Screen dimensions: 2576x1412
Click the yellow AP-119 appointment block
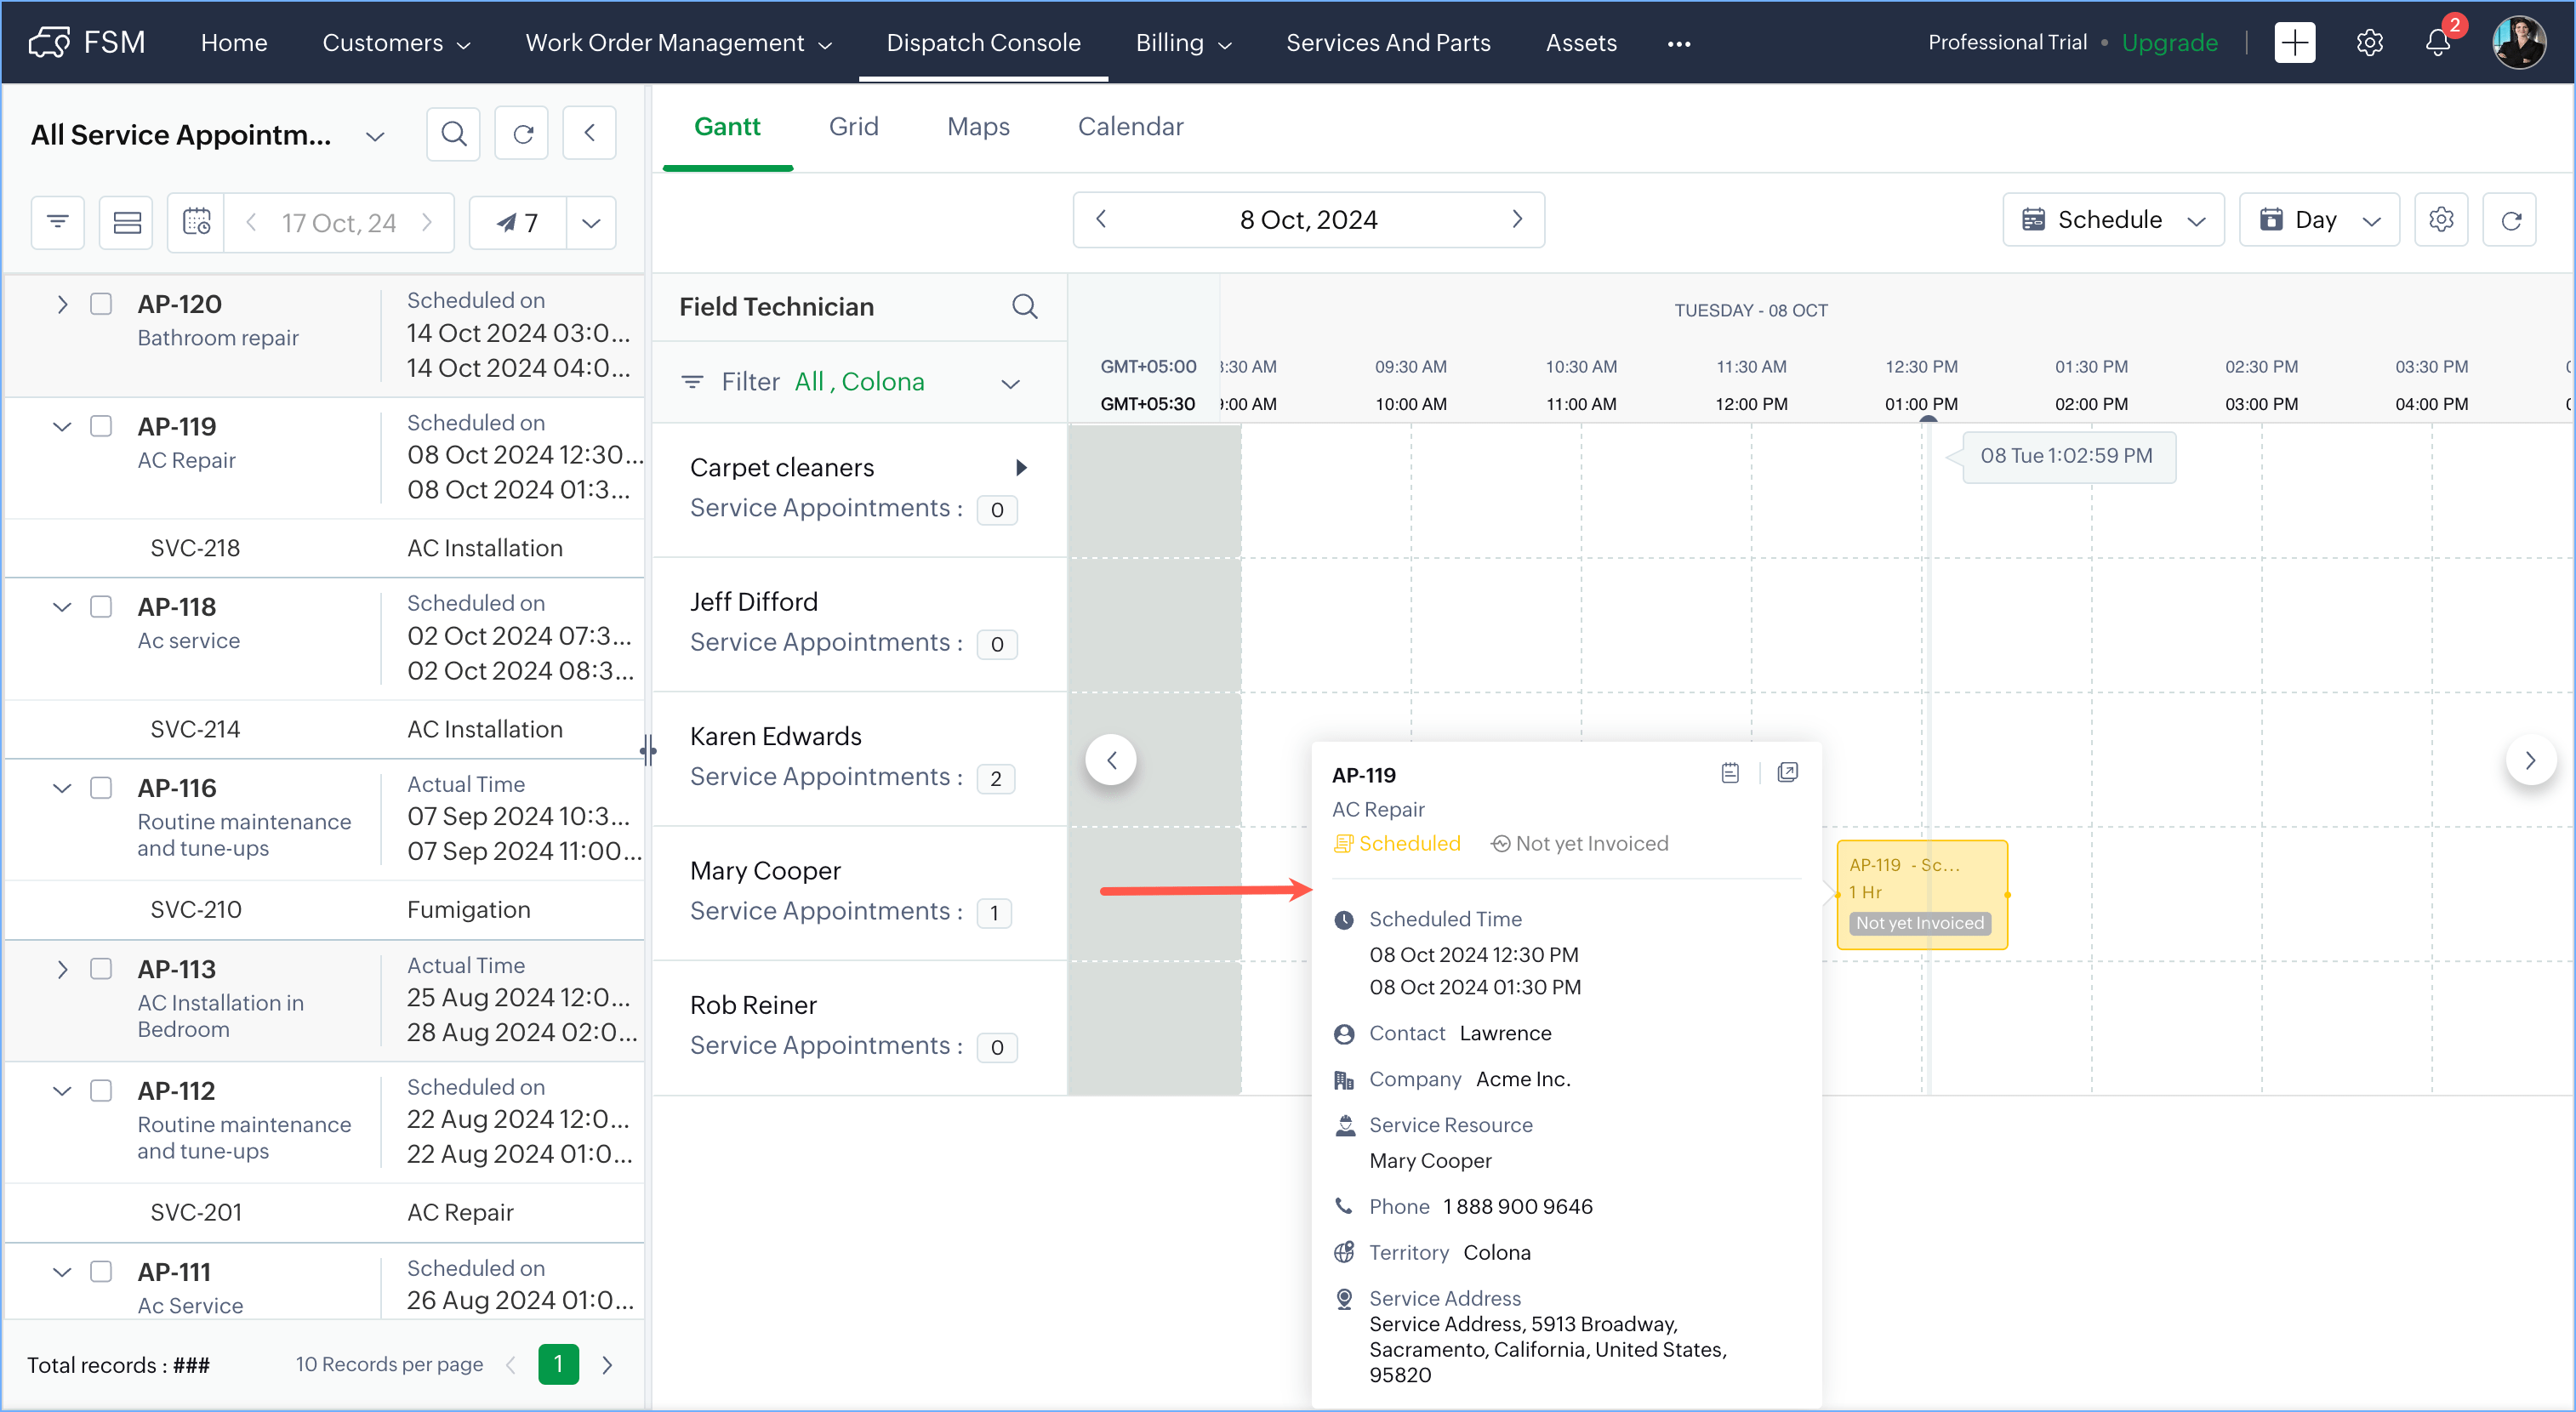coord(1921,893)
